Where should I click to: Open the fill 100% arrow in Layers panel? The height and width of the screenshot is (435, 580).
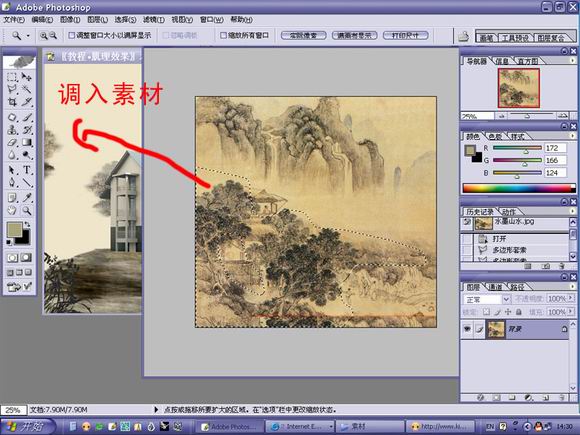pos(571,312)
